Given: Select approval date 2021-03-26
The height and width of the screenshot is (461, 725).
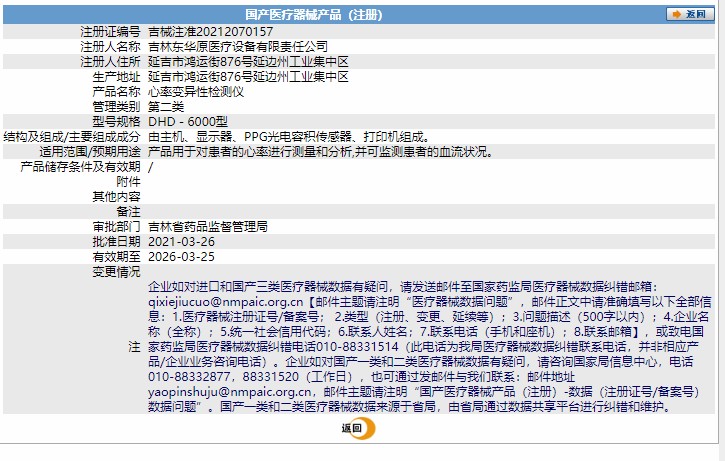Looking at the screenshot, I should pos(181,242).
